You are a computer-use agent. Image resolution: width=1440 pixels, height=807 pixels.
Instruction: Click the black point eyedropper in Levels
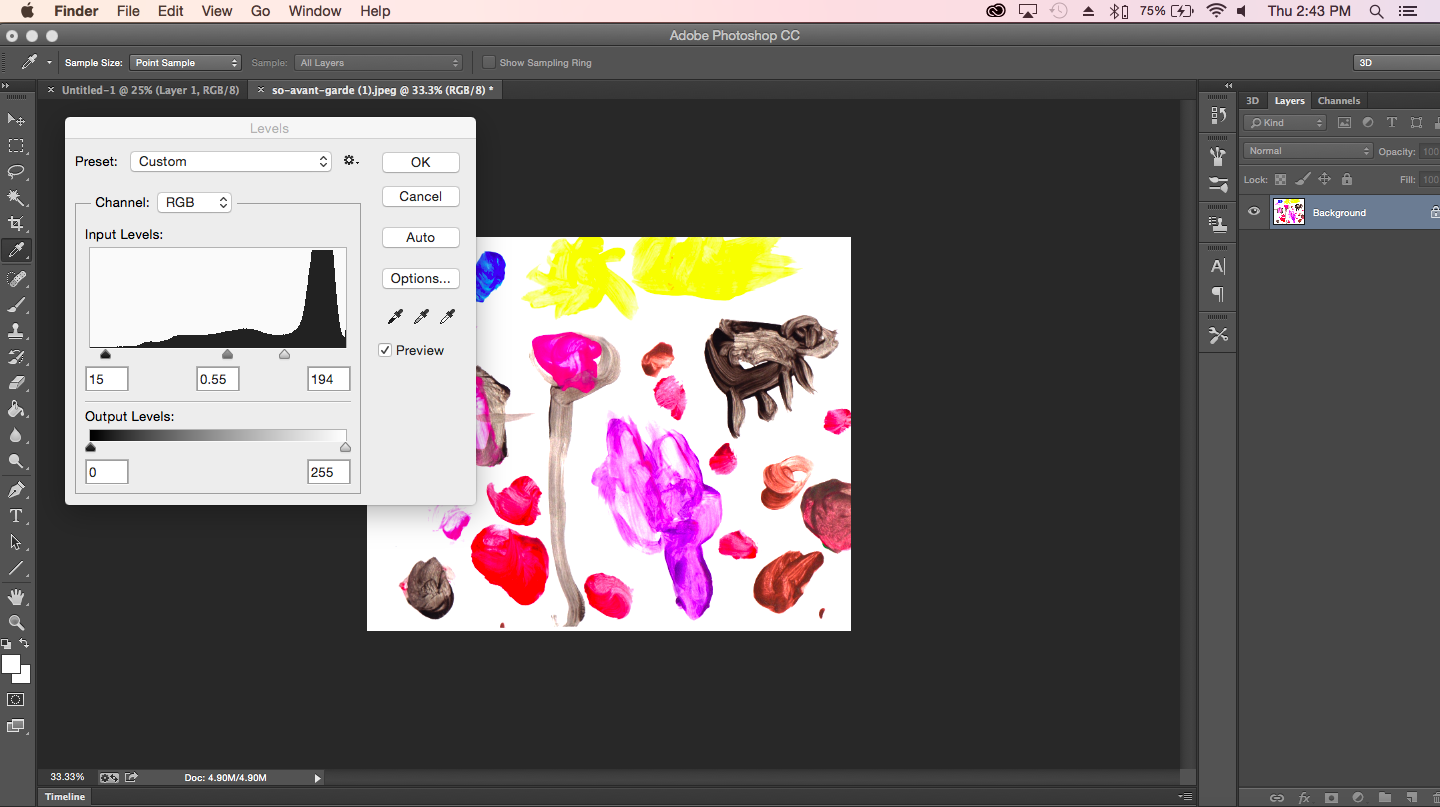(395, 317)
